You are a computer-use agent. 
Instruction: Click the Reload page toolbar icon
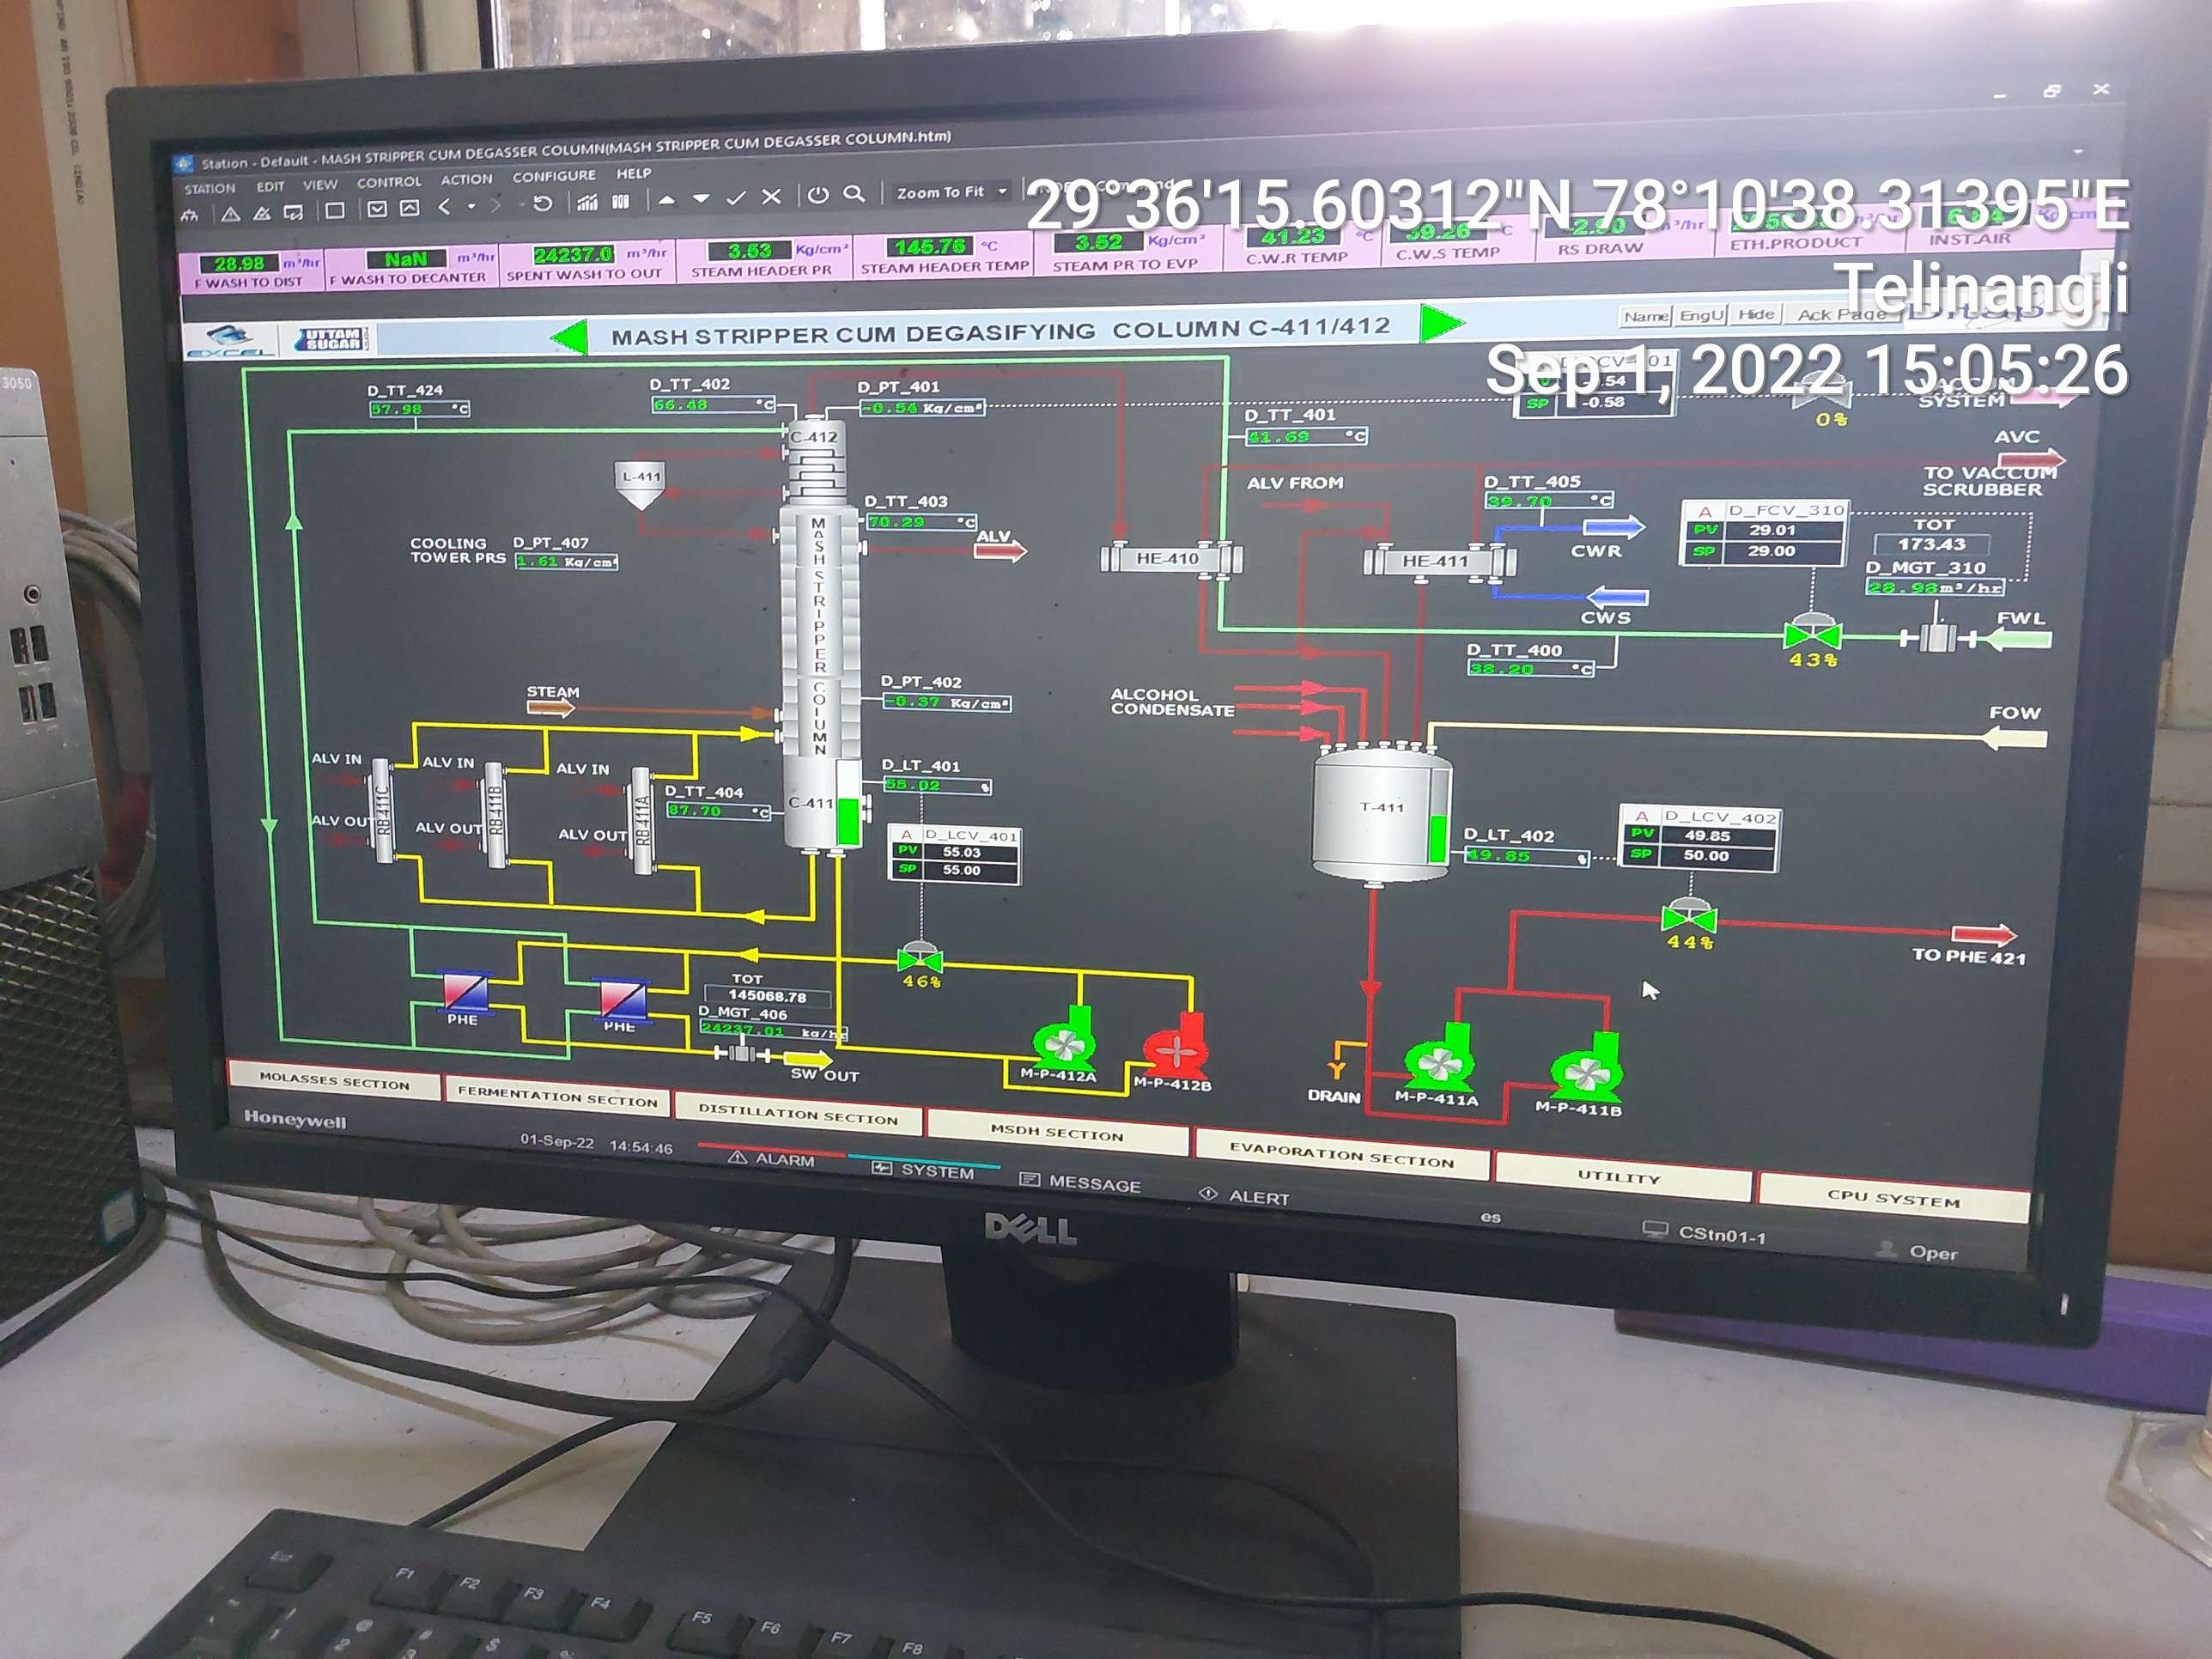coord(543,203)
